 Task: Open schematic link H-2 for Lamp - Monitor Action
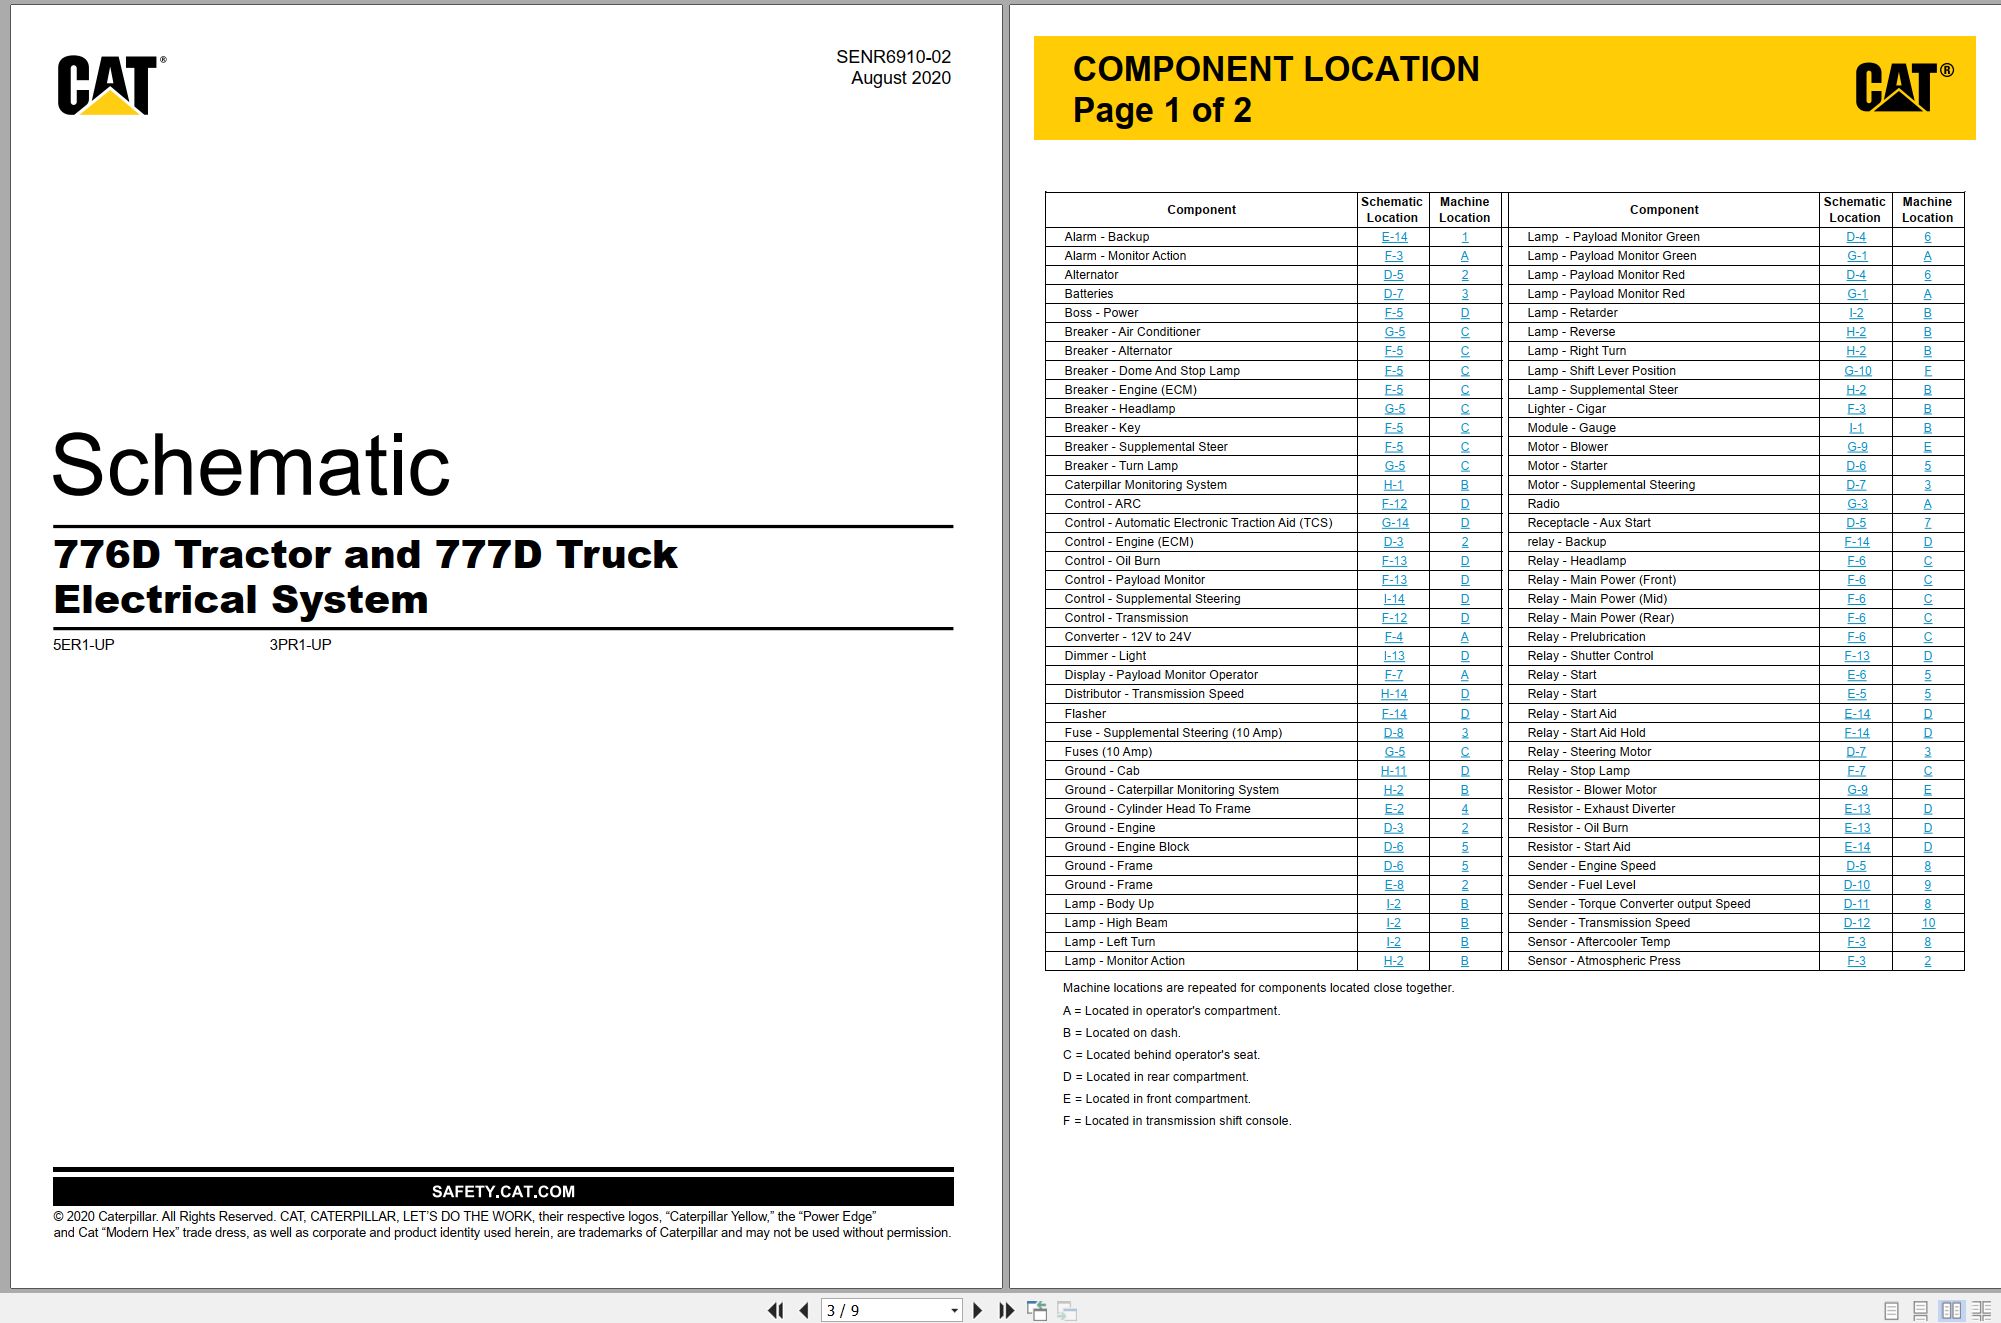pyautogui.click(x=1394, y=961)
